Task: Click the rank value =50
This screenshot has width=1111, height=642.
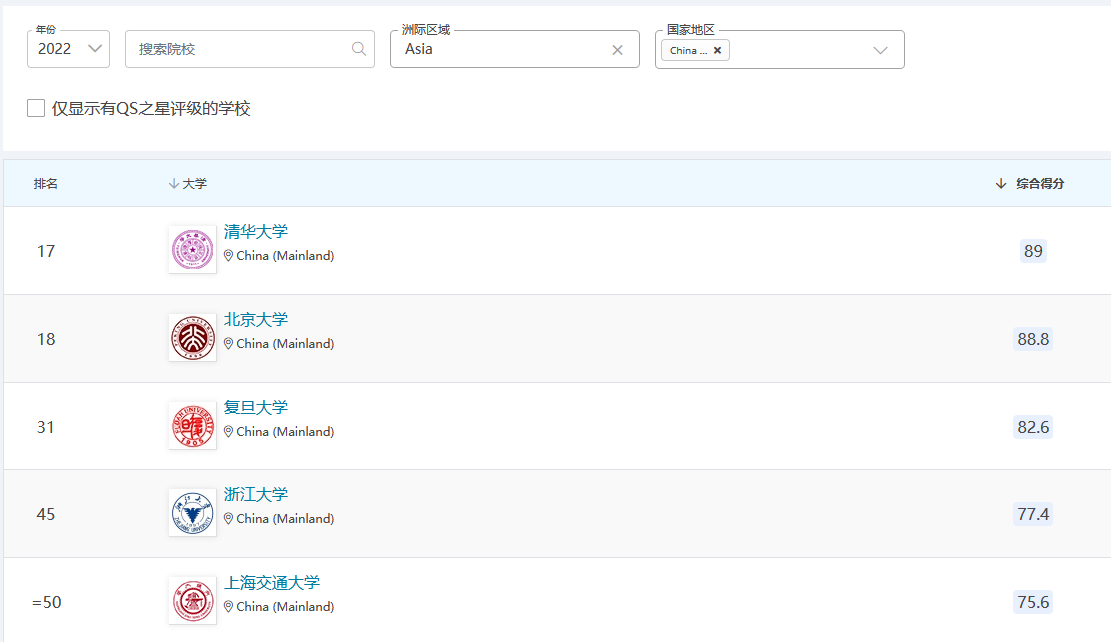Action: click(47, 602)
